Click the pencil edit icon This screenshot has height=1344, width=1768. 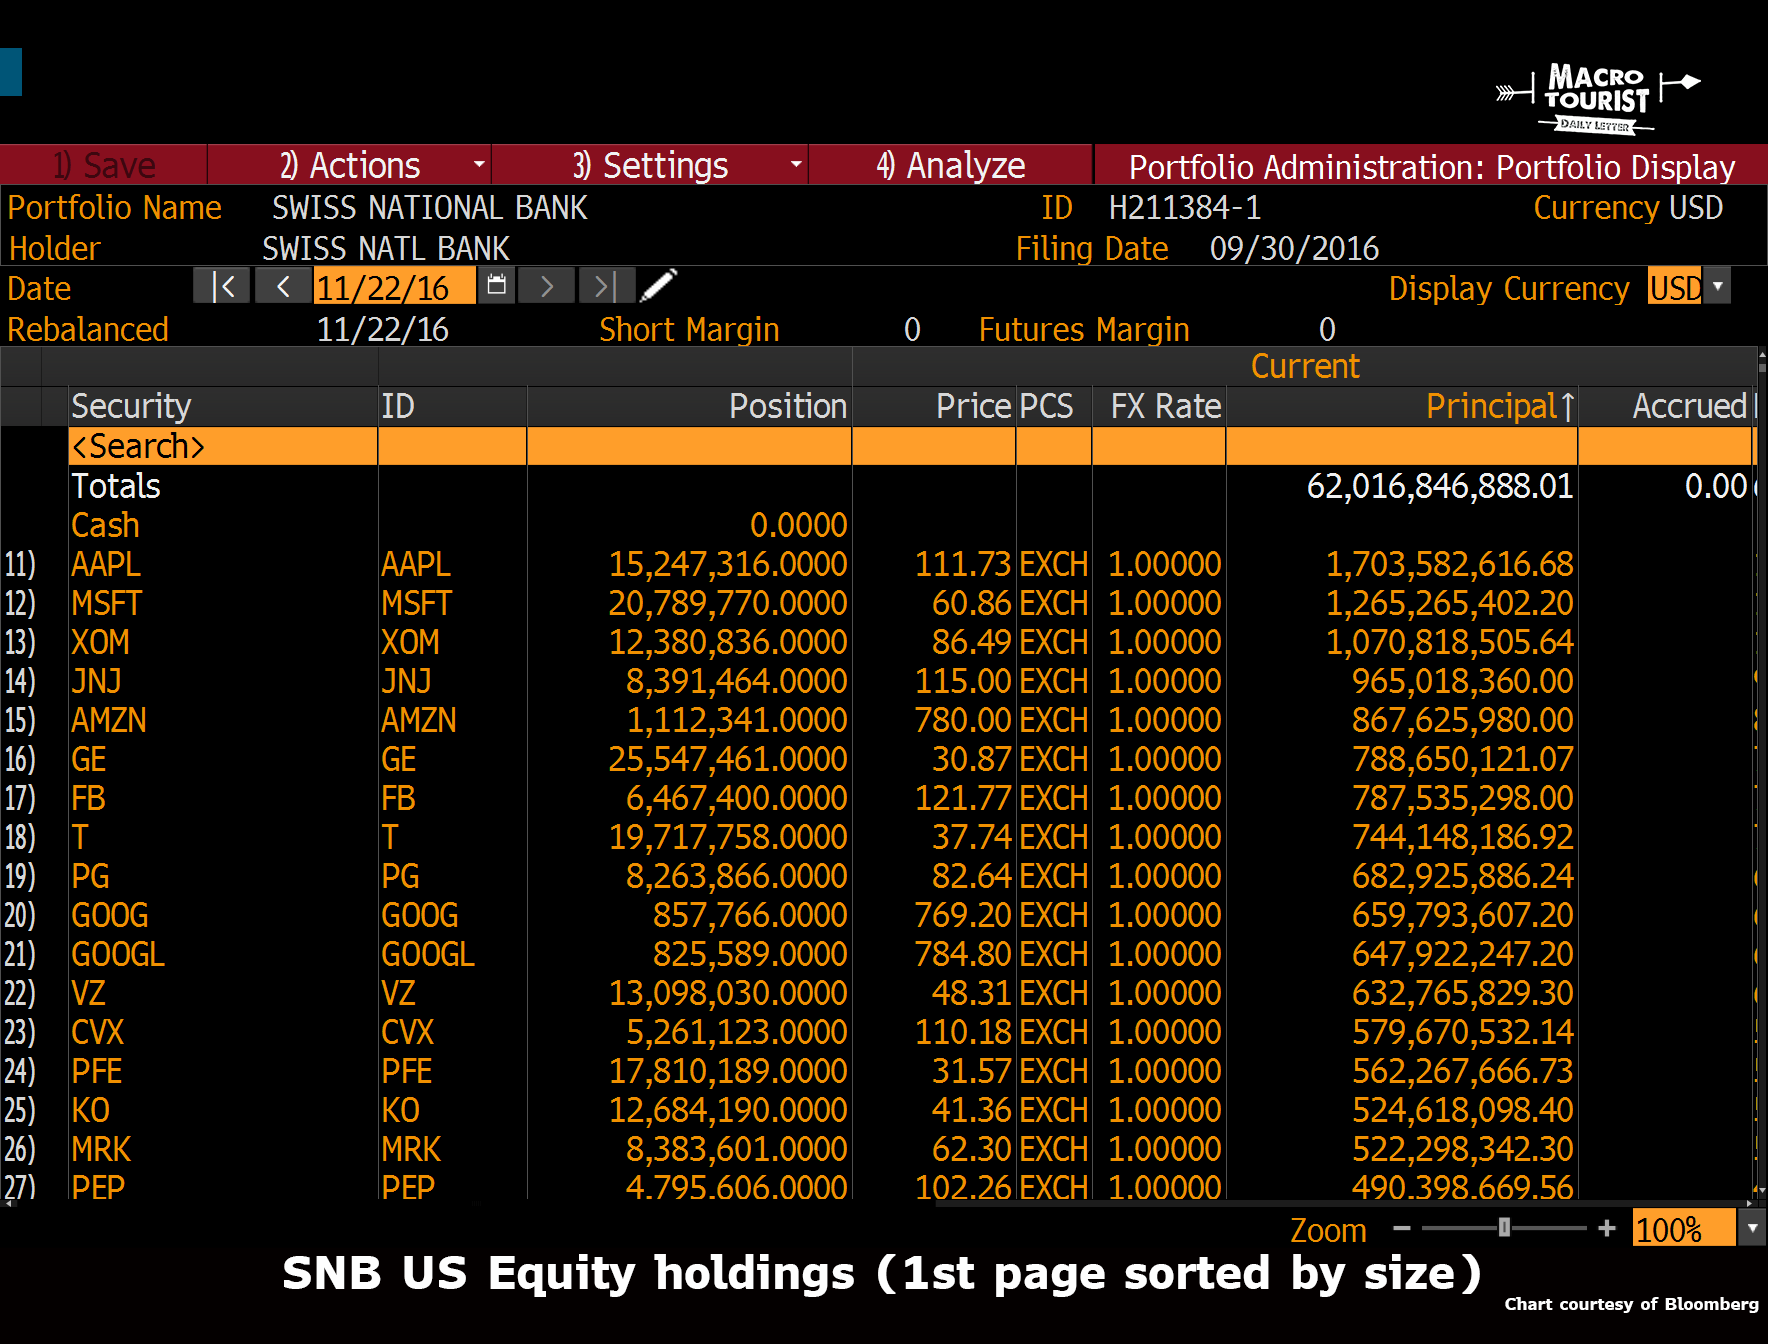point(658,286)
